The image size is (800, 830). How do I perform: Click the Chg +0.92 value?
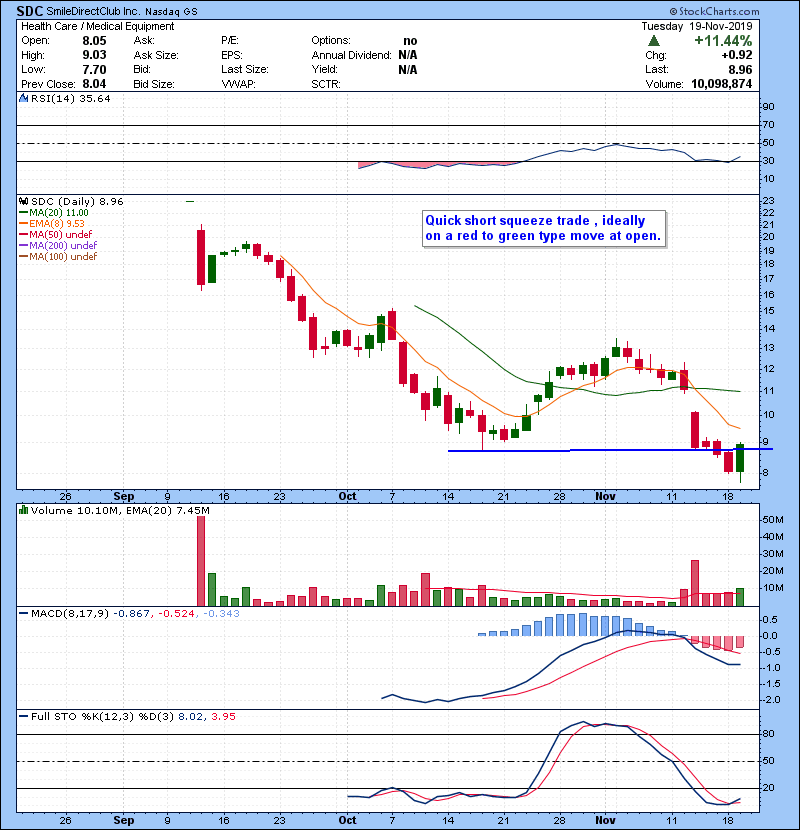[x=736, y=55]
